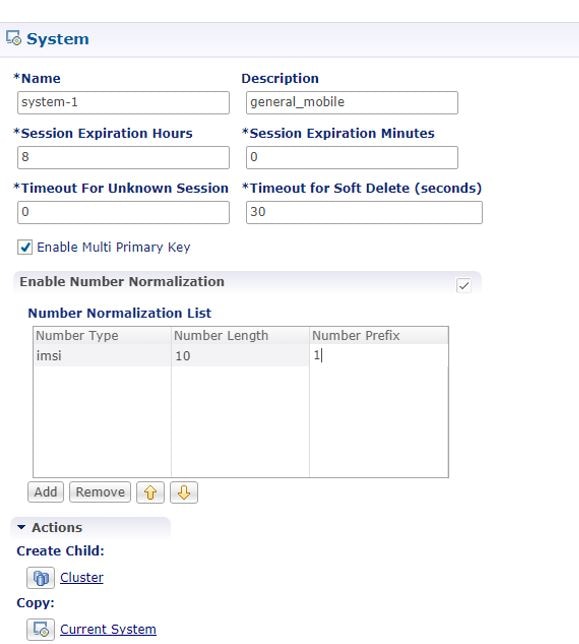Click the move-up arrow button
This screenshot has width=579, height=644.
point(150,492)
